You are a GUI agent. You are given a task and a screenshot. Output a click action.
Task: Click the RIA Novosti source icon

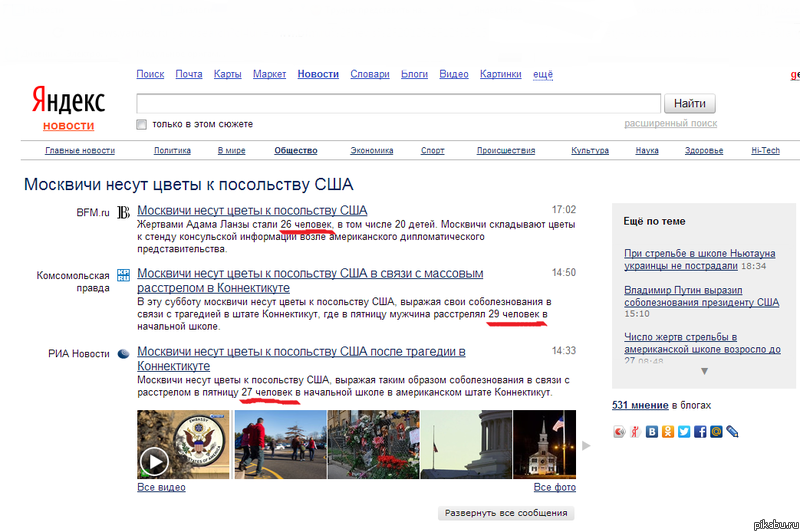(123, 353)
